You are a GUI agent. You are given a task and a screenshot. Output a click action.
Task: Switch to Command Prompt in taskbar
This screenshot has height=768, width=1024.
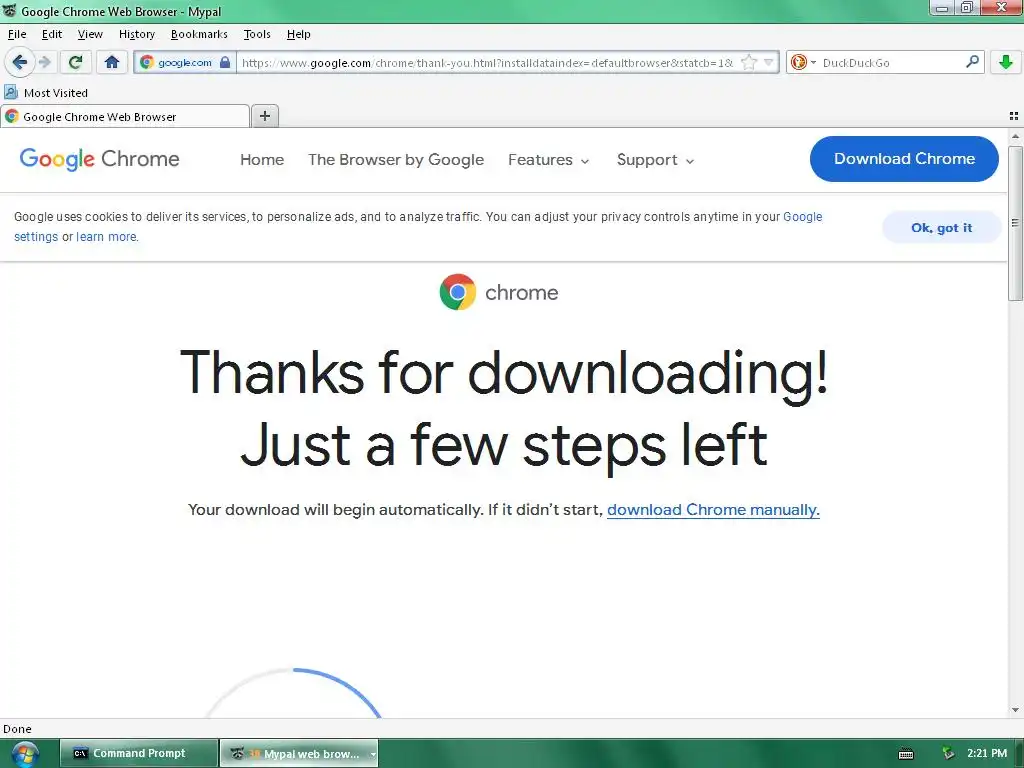coord(139,753)
